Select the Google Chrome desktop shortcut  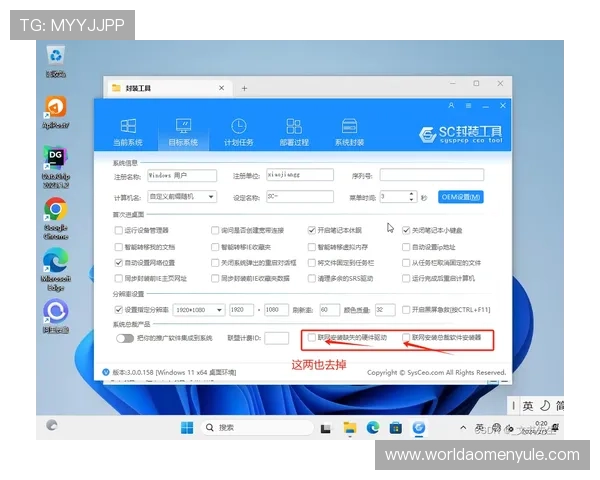click(x=56, y=218)
